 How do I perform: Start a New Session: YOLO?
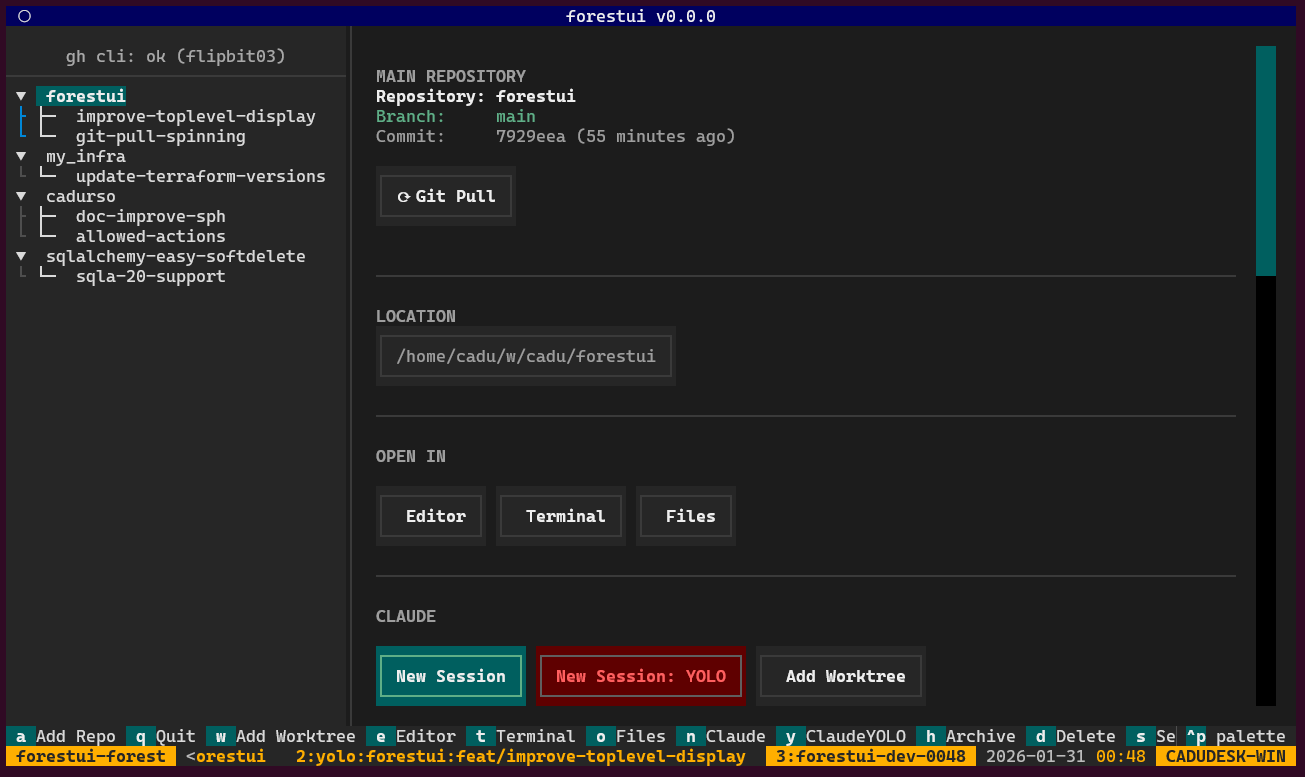640,676
